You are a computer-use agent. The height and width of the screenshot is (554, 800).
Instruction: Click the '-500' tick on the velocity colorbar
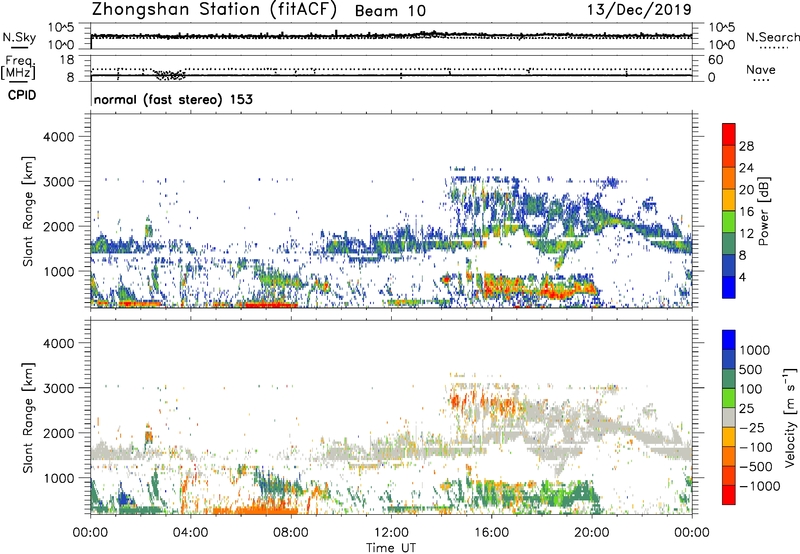point(756,467)
